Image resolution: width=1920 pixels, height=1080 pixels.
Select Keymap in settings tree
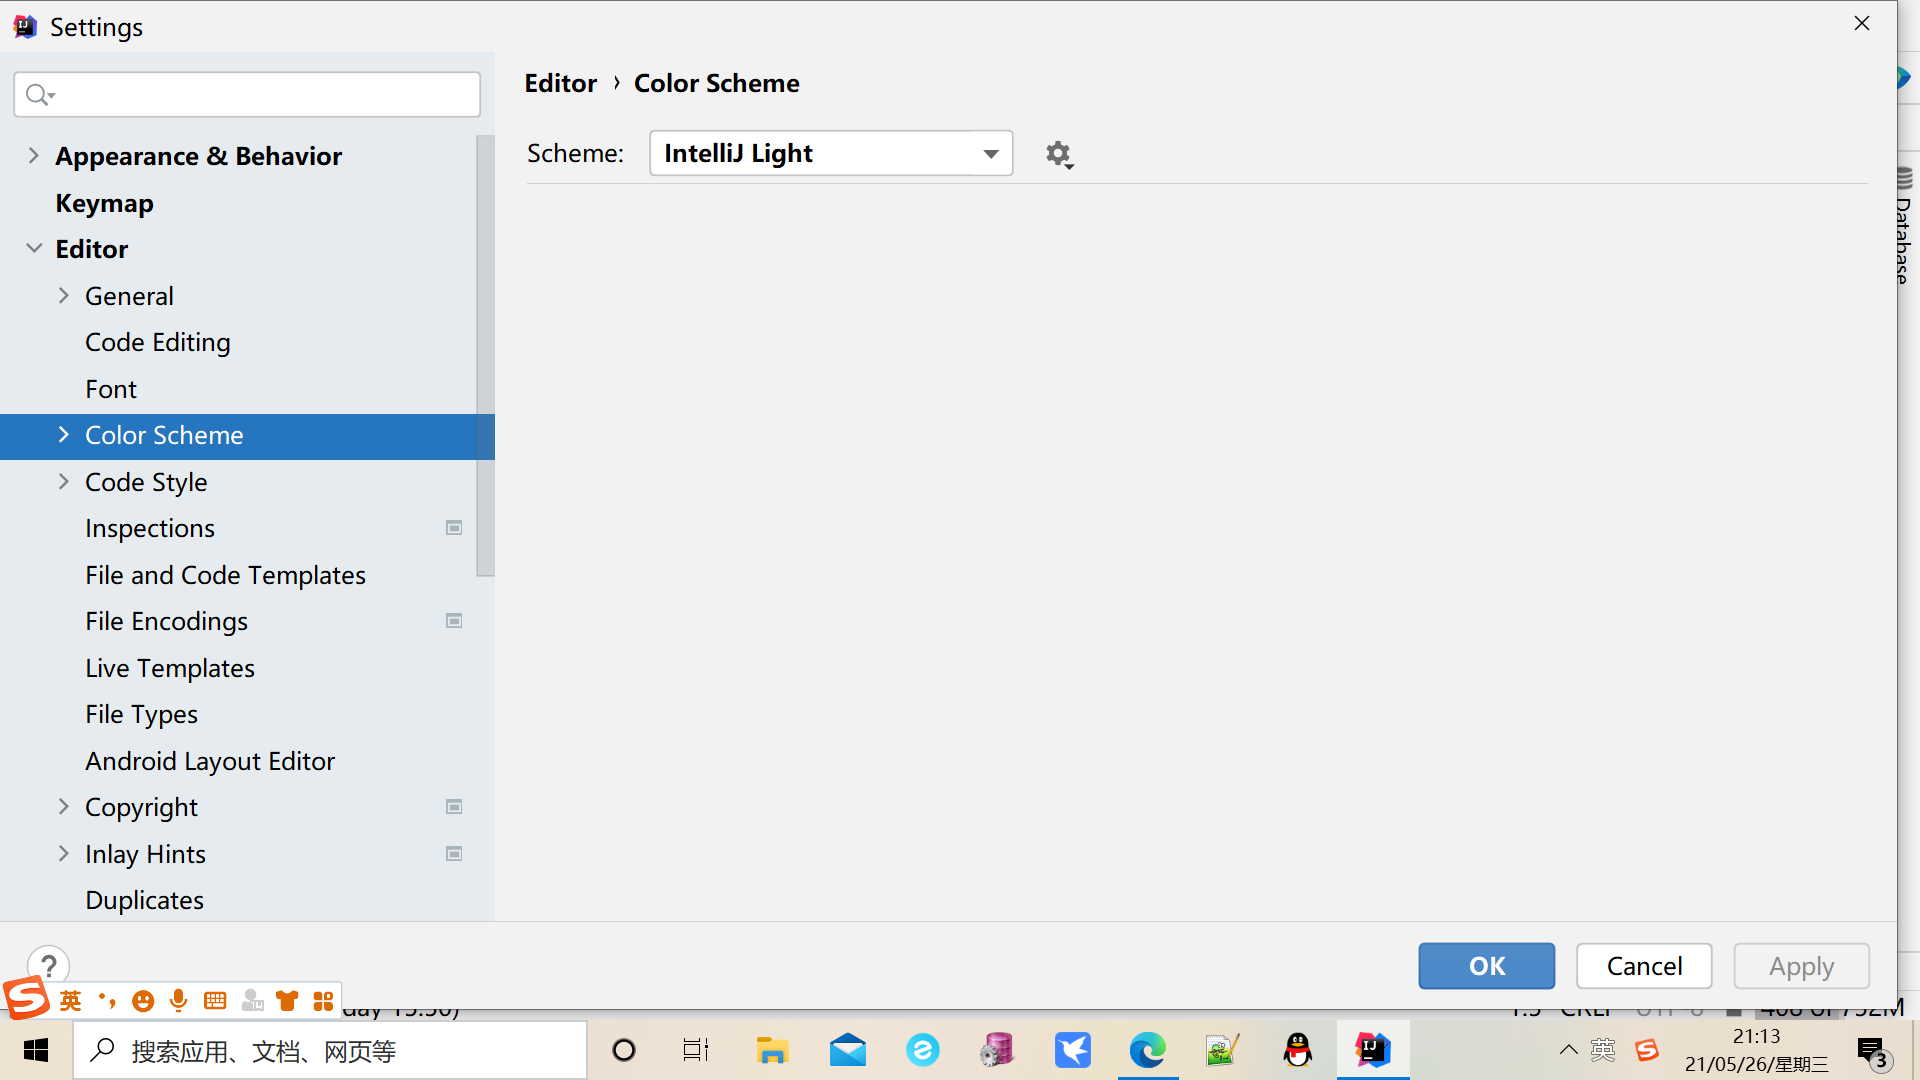click(104, 203)
